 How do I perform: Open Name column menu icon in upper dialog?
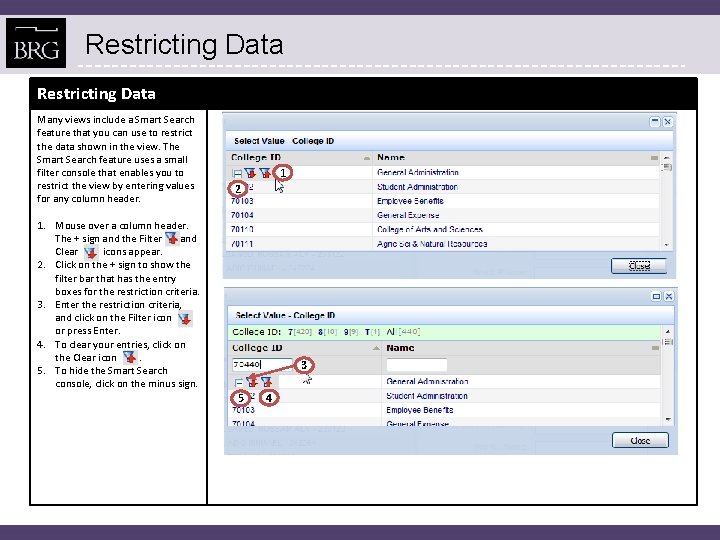pyautogui.click(x=654, y=158)
